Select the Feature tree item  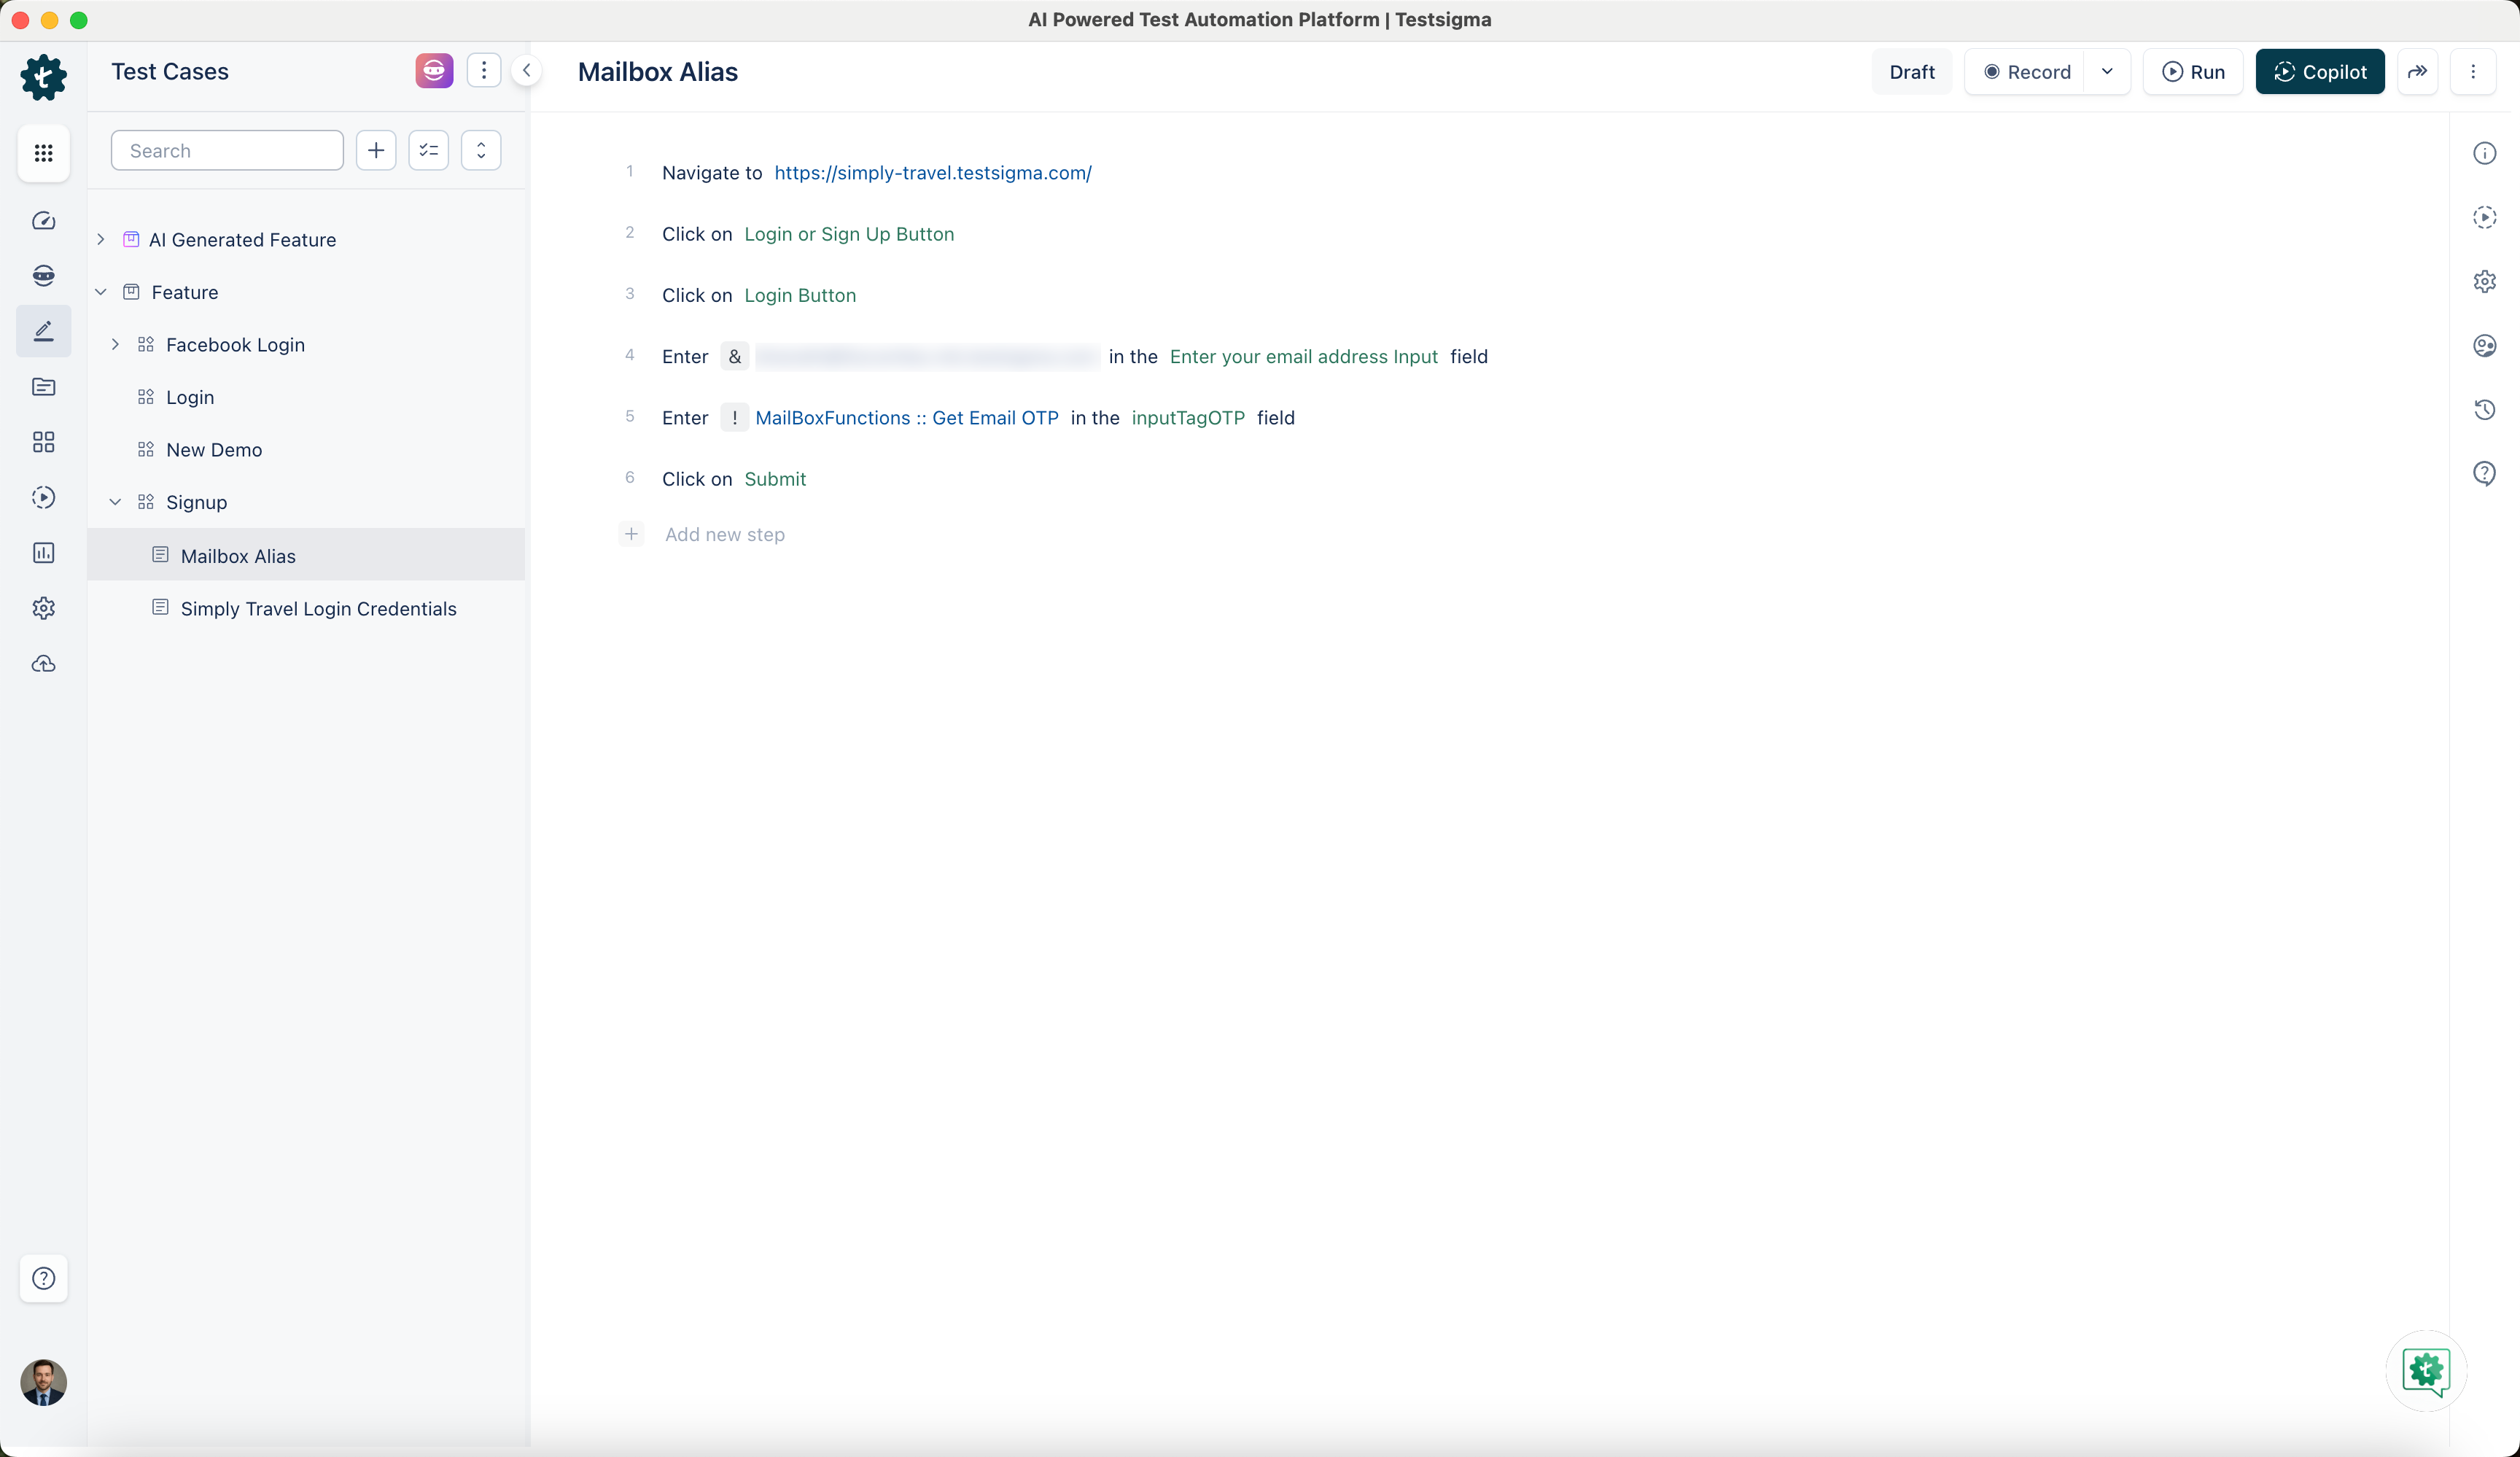(x=185, y=292)
